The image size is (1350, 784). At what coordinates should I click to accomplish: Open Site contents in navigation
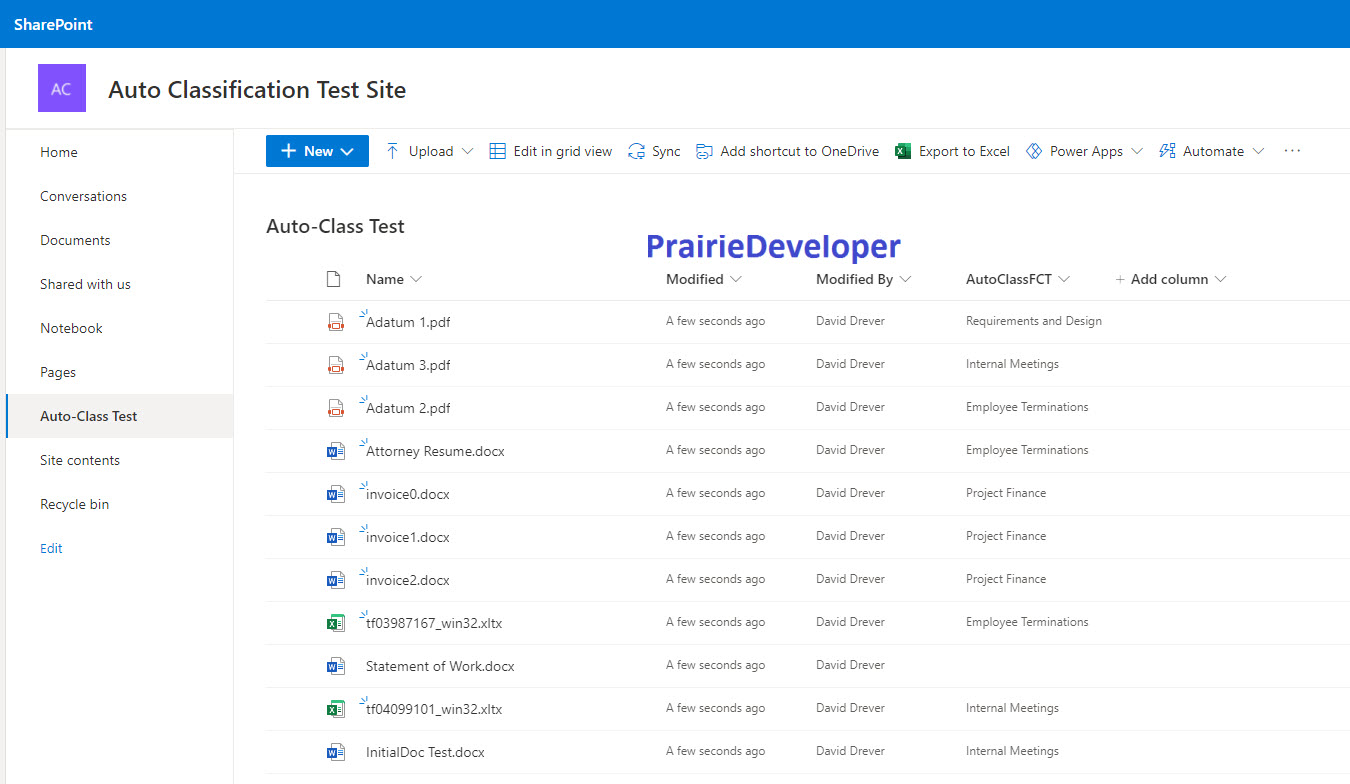80,460
